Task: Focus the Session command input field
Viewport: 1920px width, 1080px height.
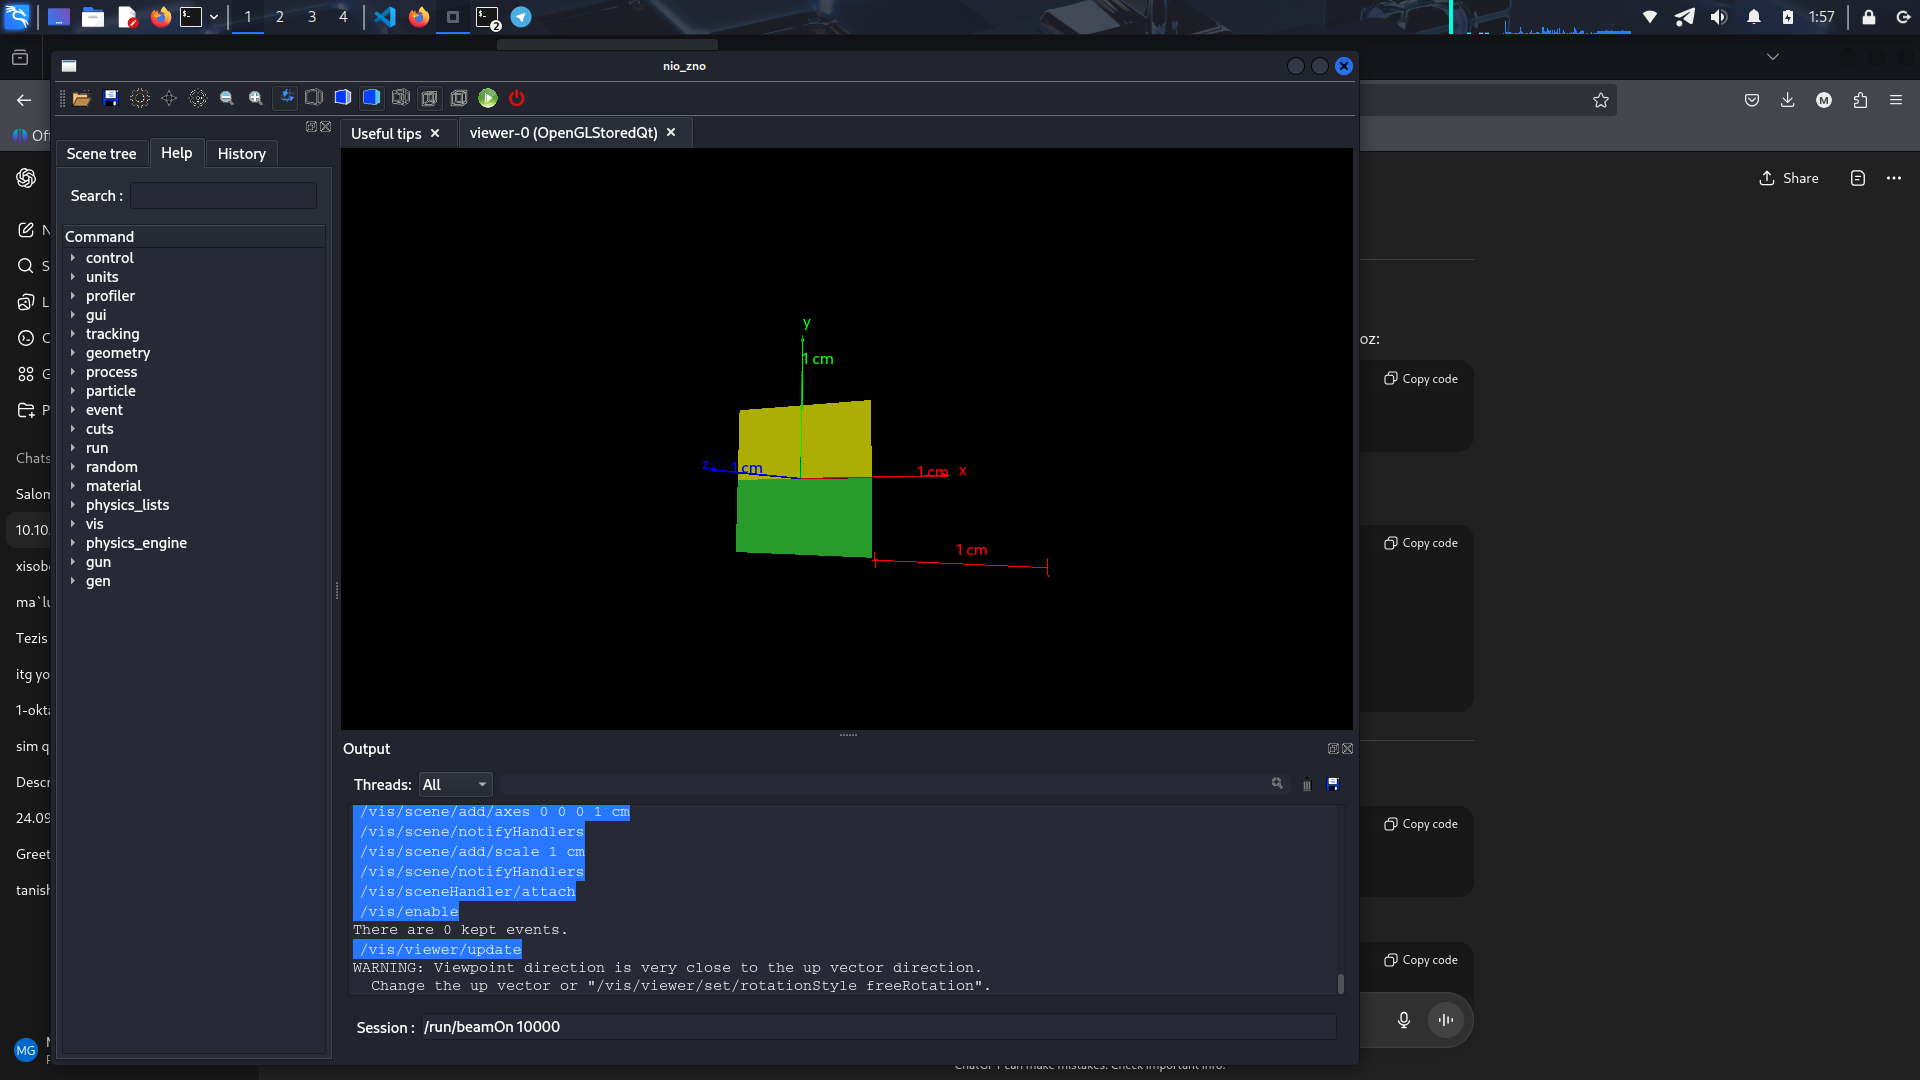Action: [878, 1027]
